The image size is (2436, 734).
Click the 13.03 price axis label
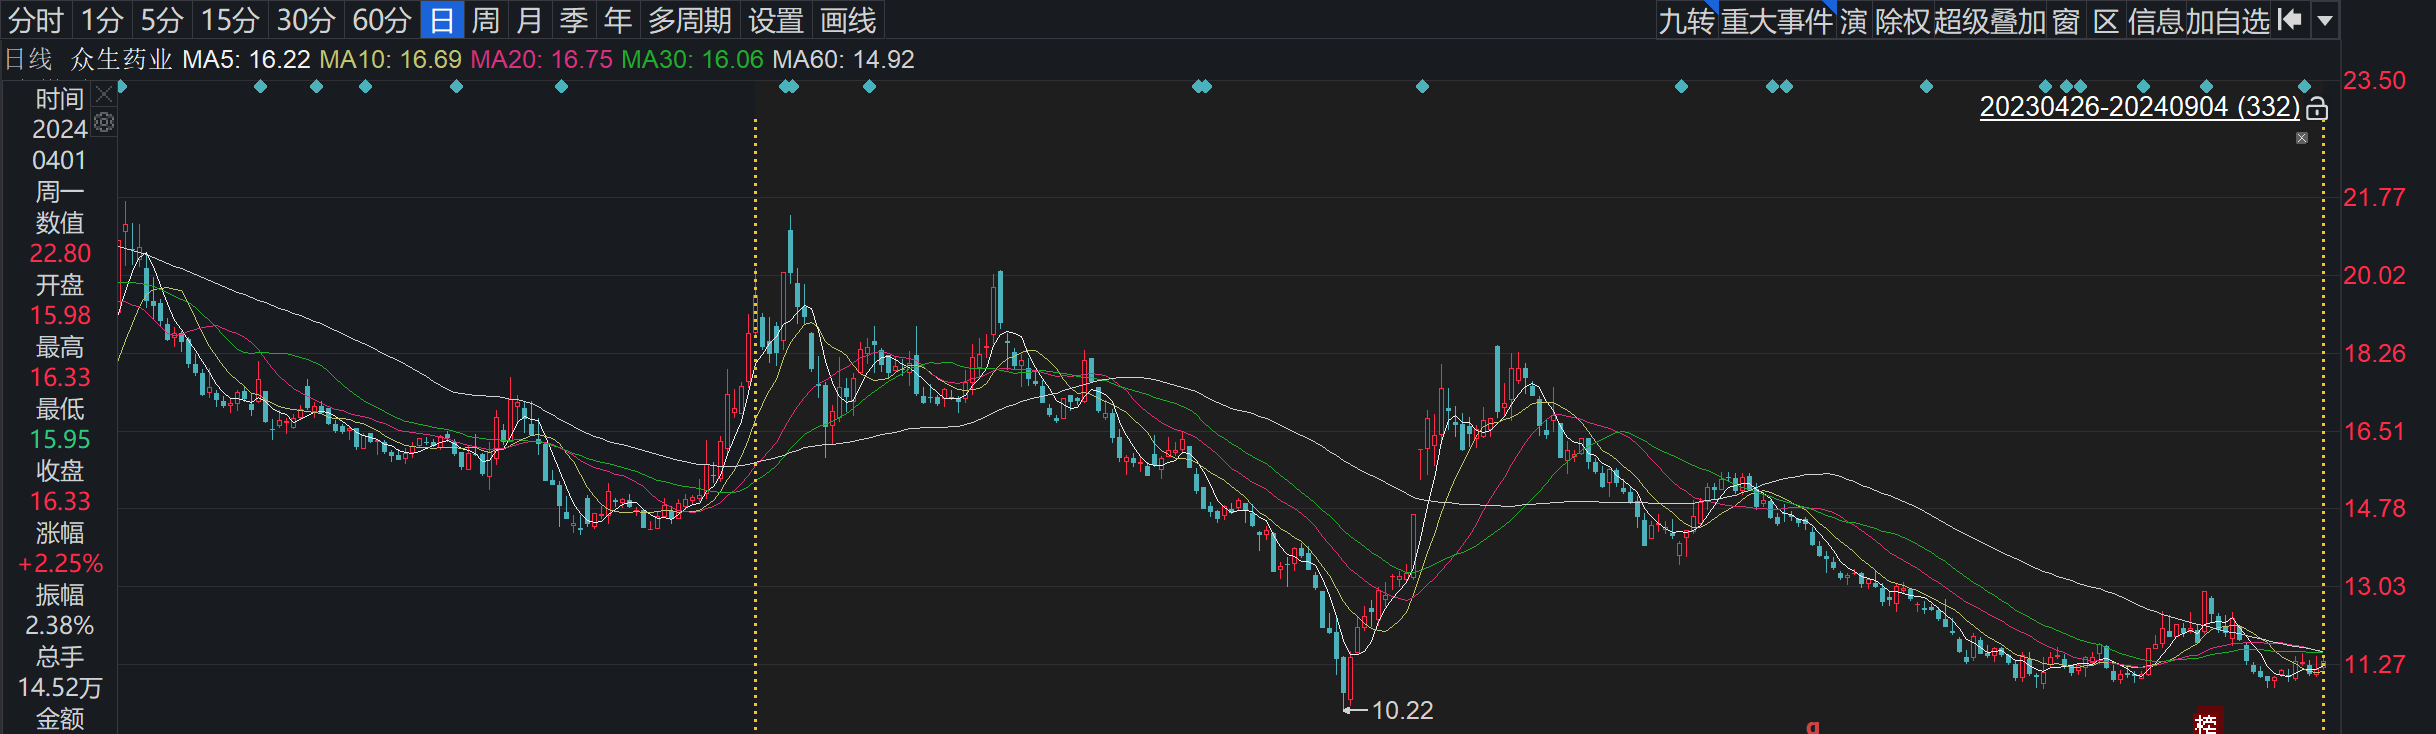click(x=2374, y=586)
